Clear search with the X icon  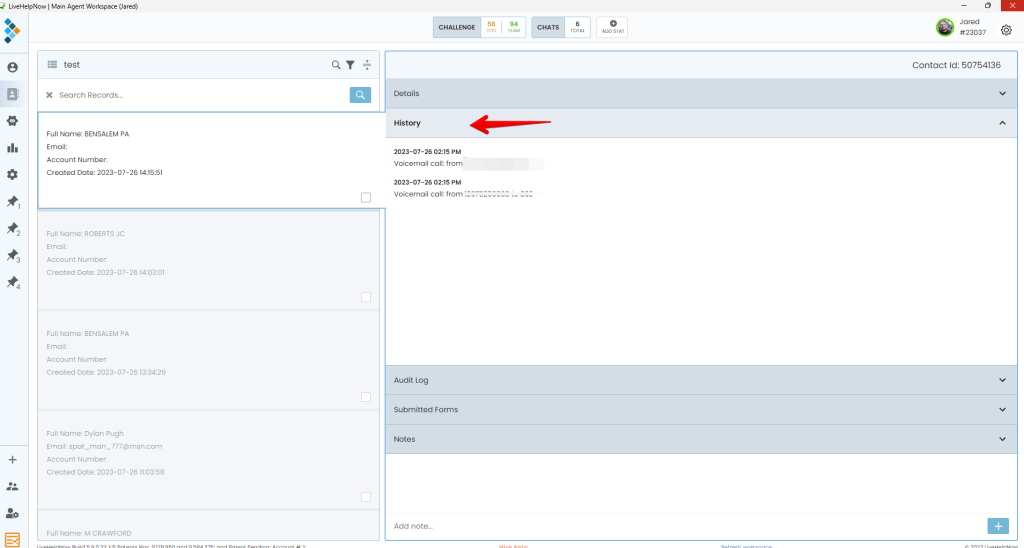coord(49,95)
